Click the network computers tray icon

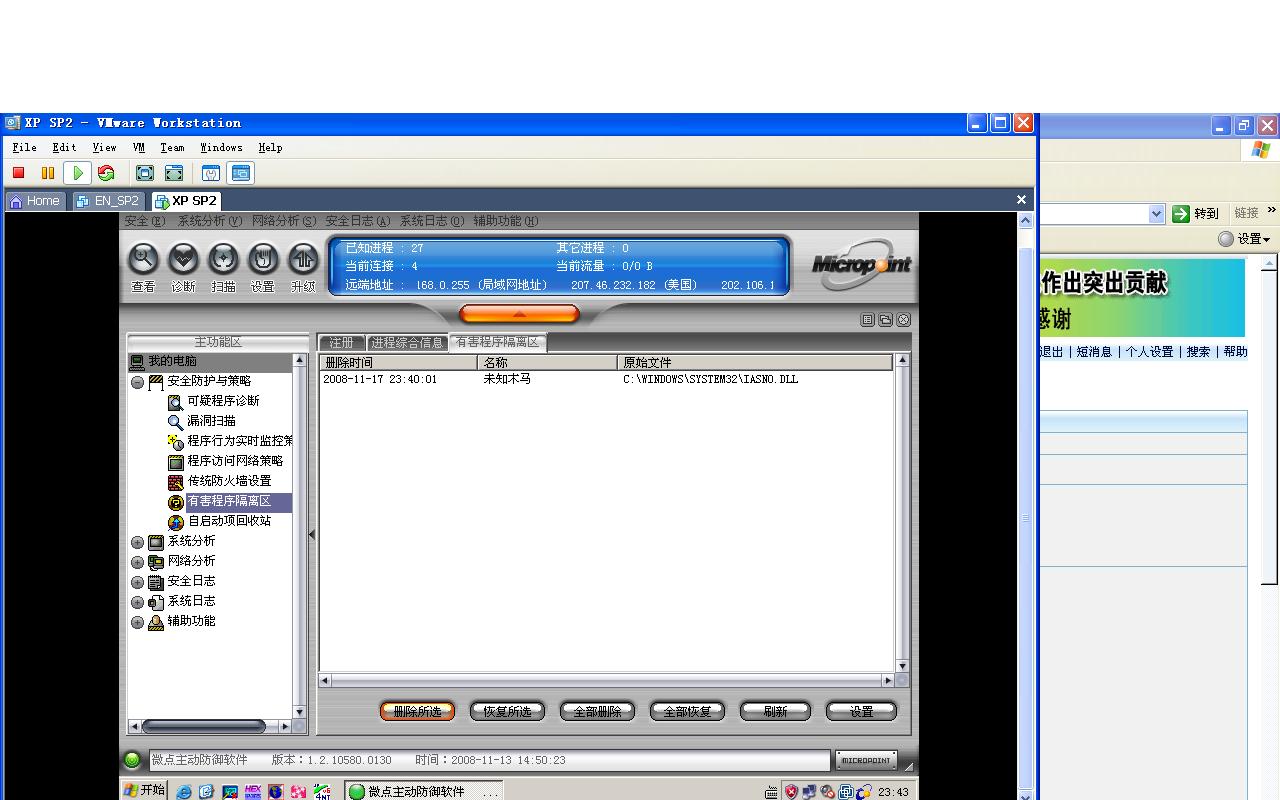809,792
